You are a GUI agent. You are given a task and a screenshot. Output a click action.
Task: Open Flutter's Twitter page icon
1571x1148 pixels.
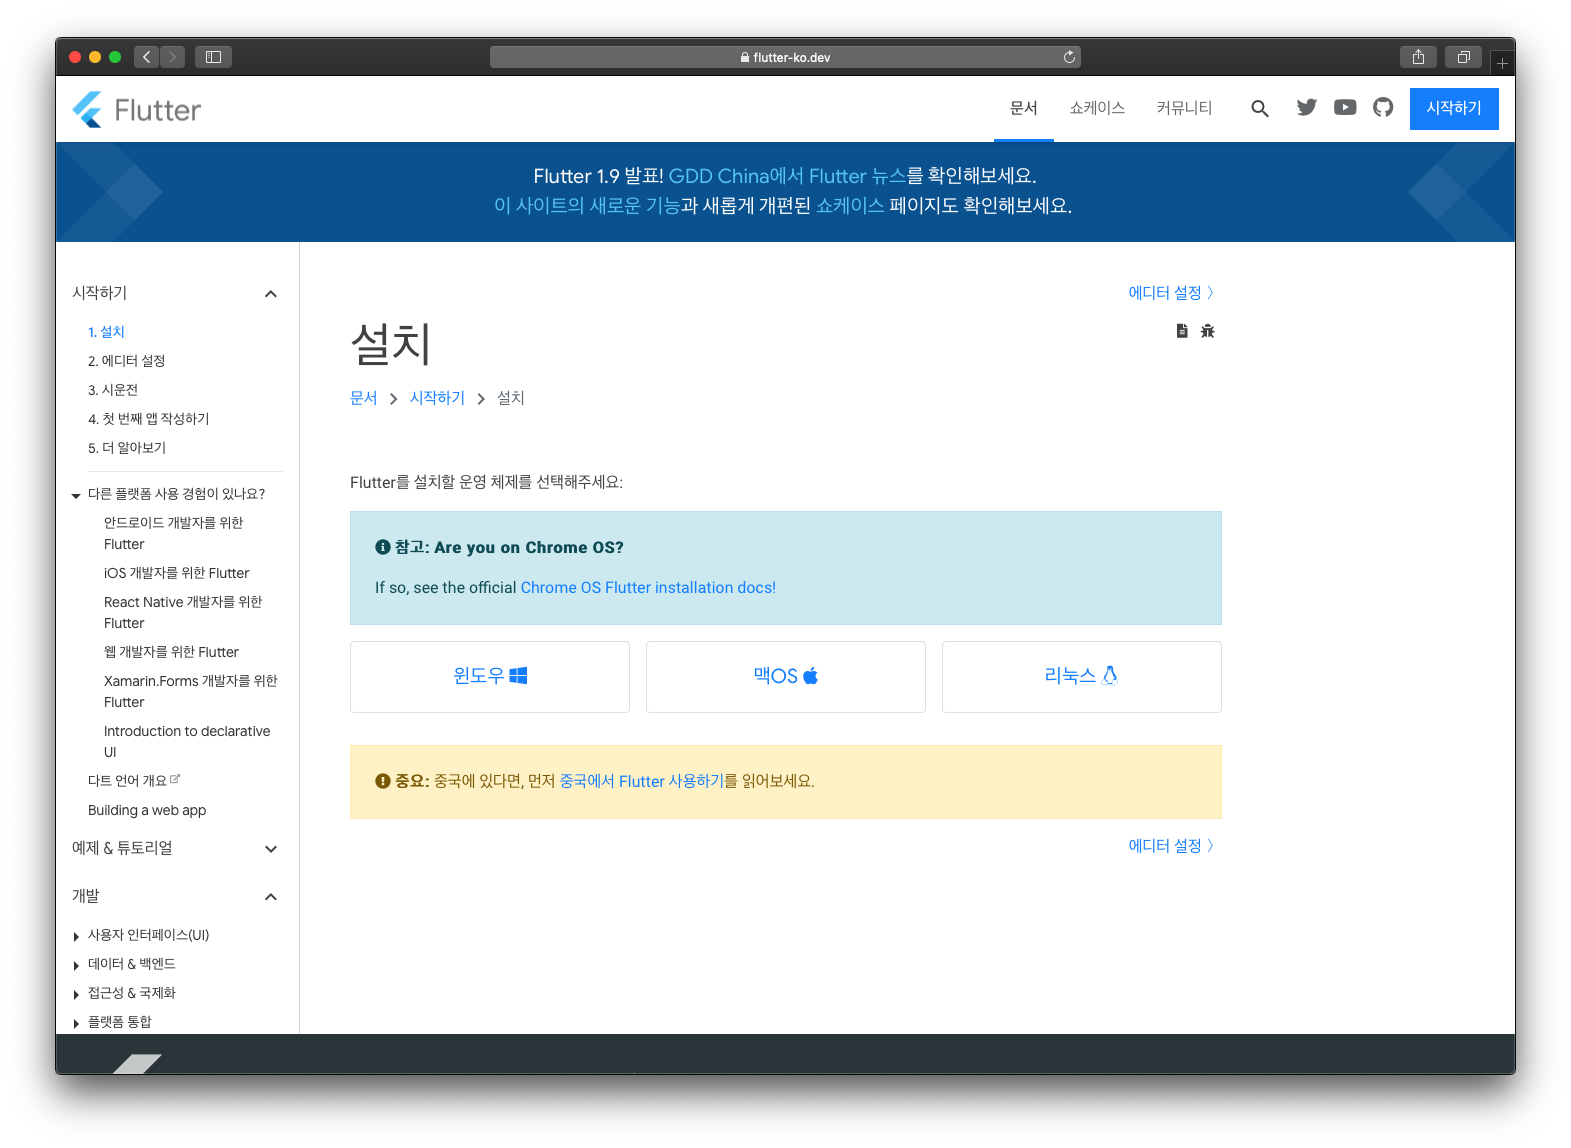1307,107
